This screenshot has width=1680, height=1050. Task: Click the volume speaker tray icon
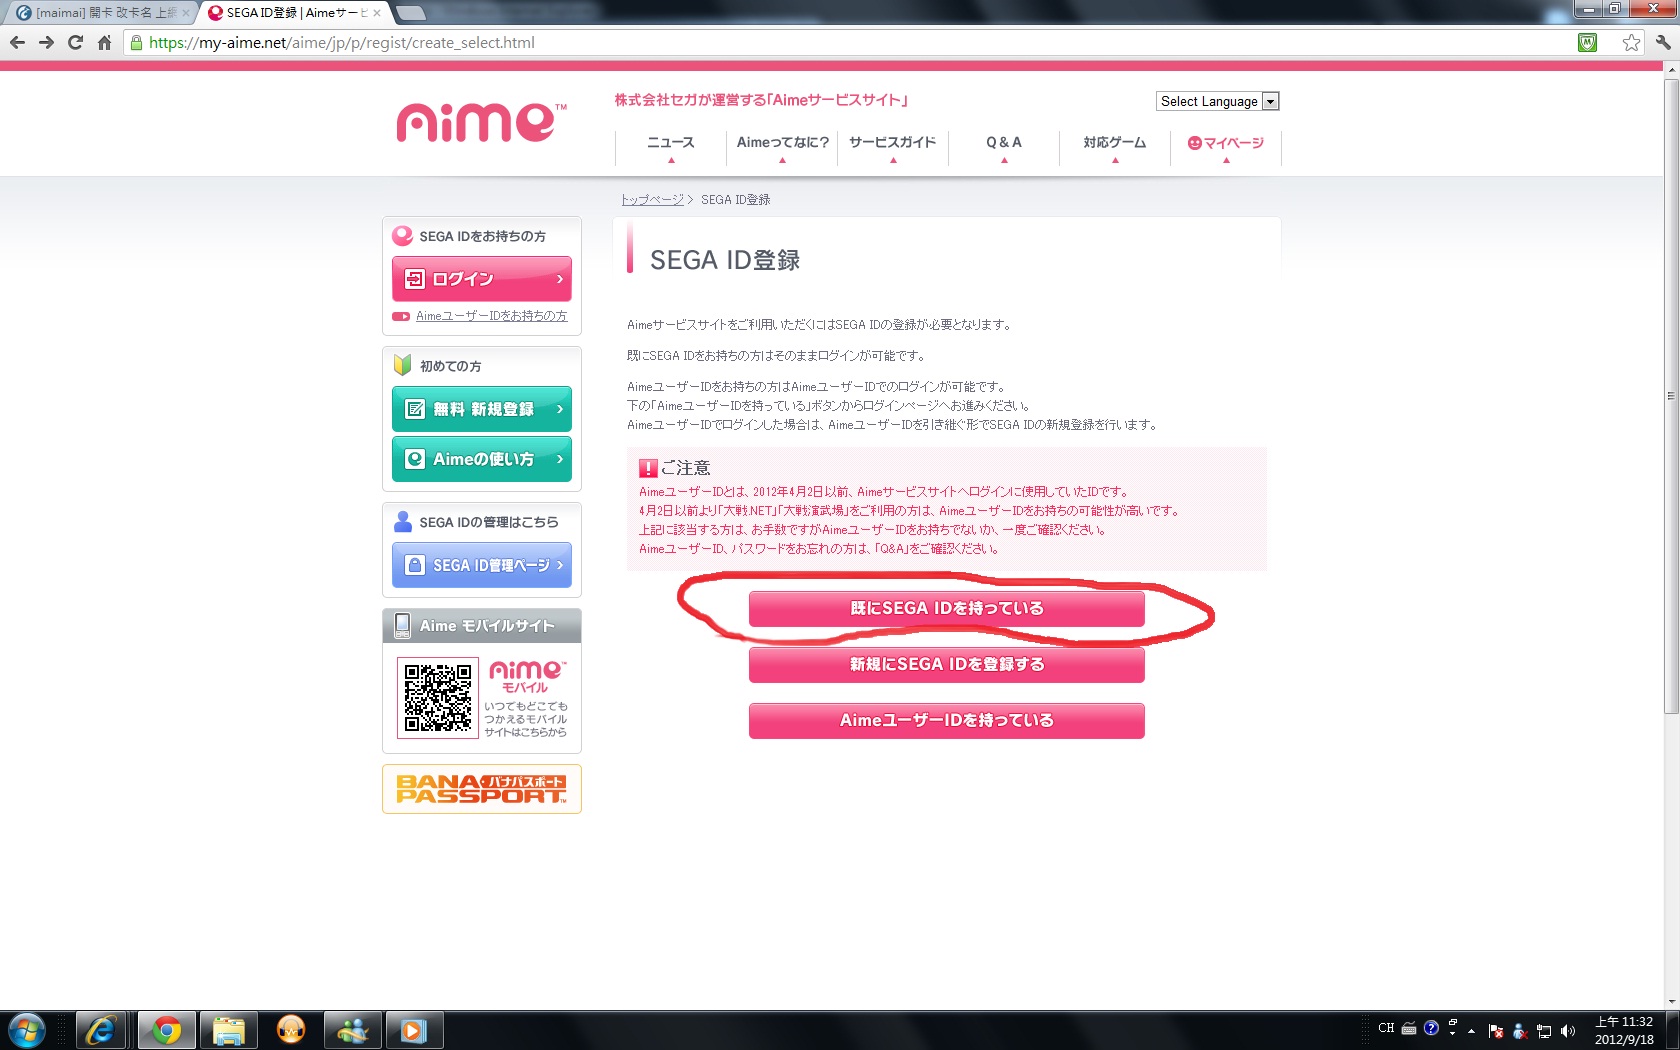tap(1568, 1030)
